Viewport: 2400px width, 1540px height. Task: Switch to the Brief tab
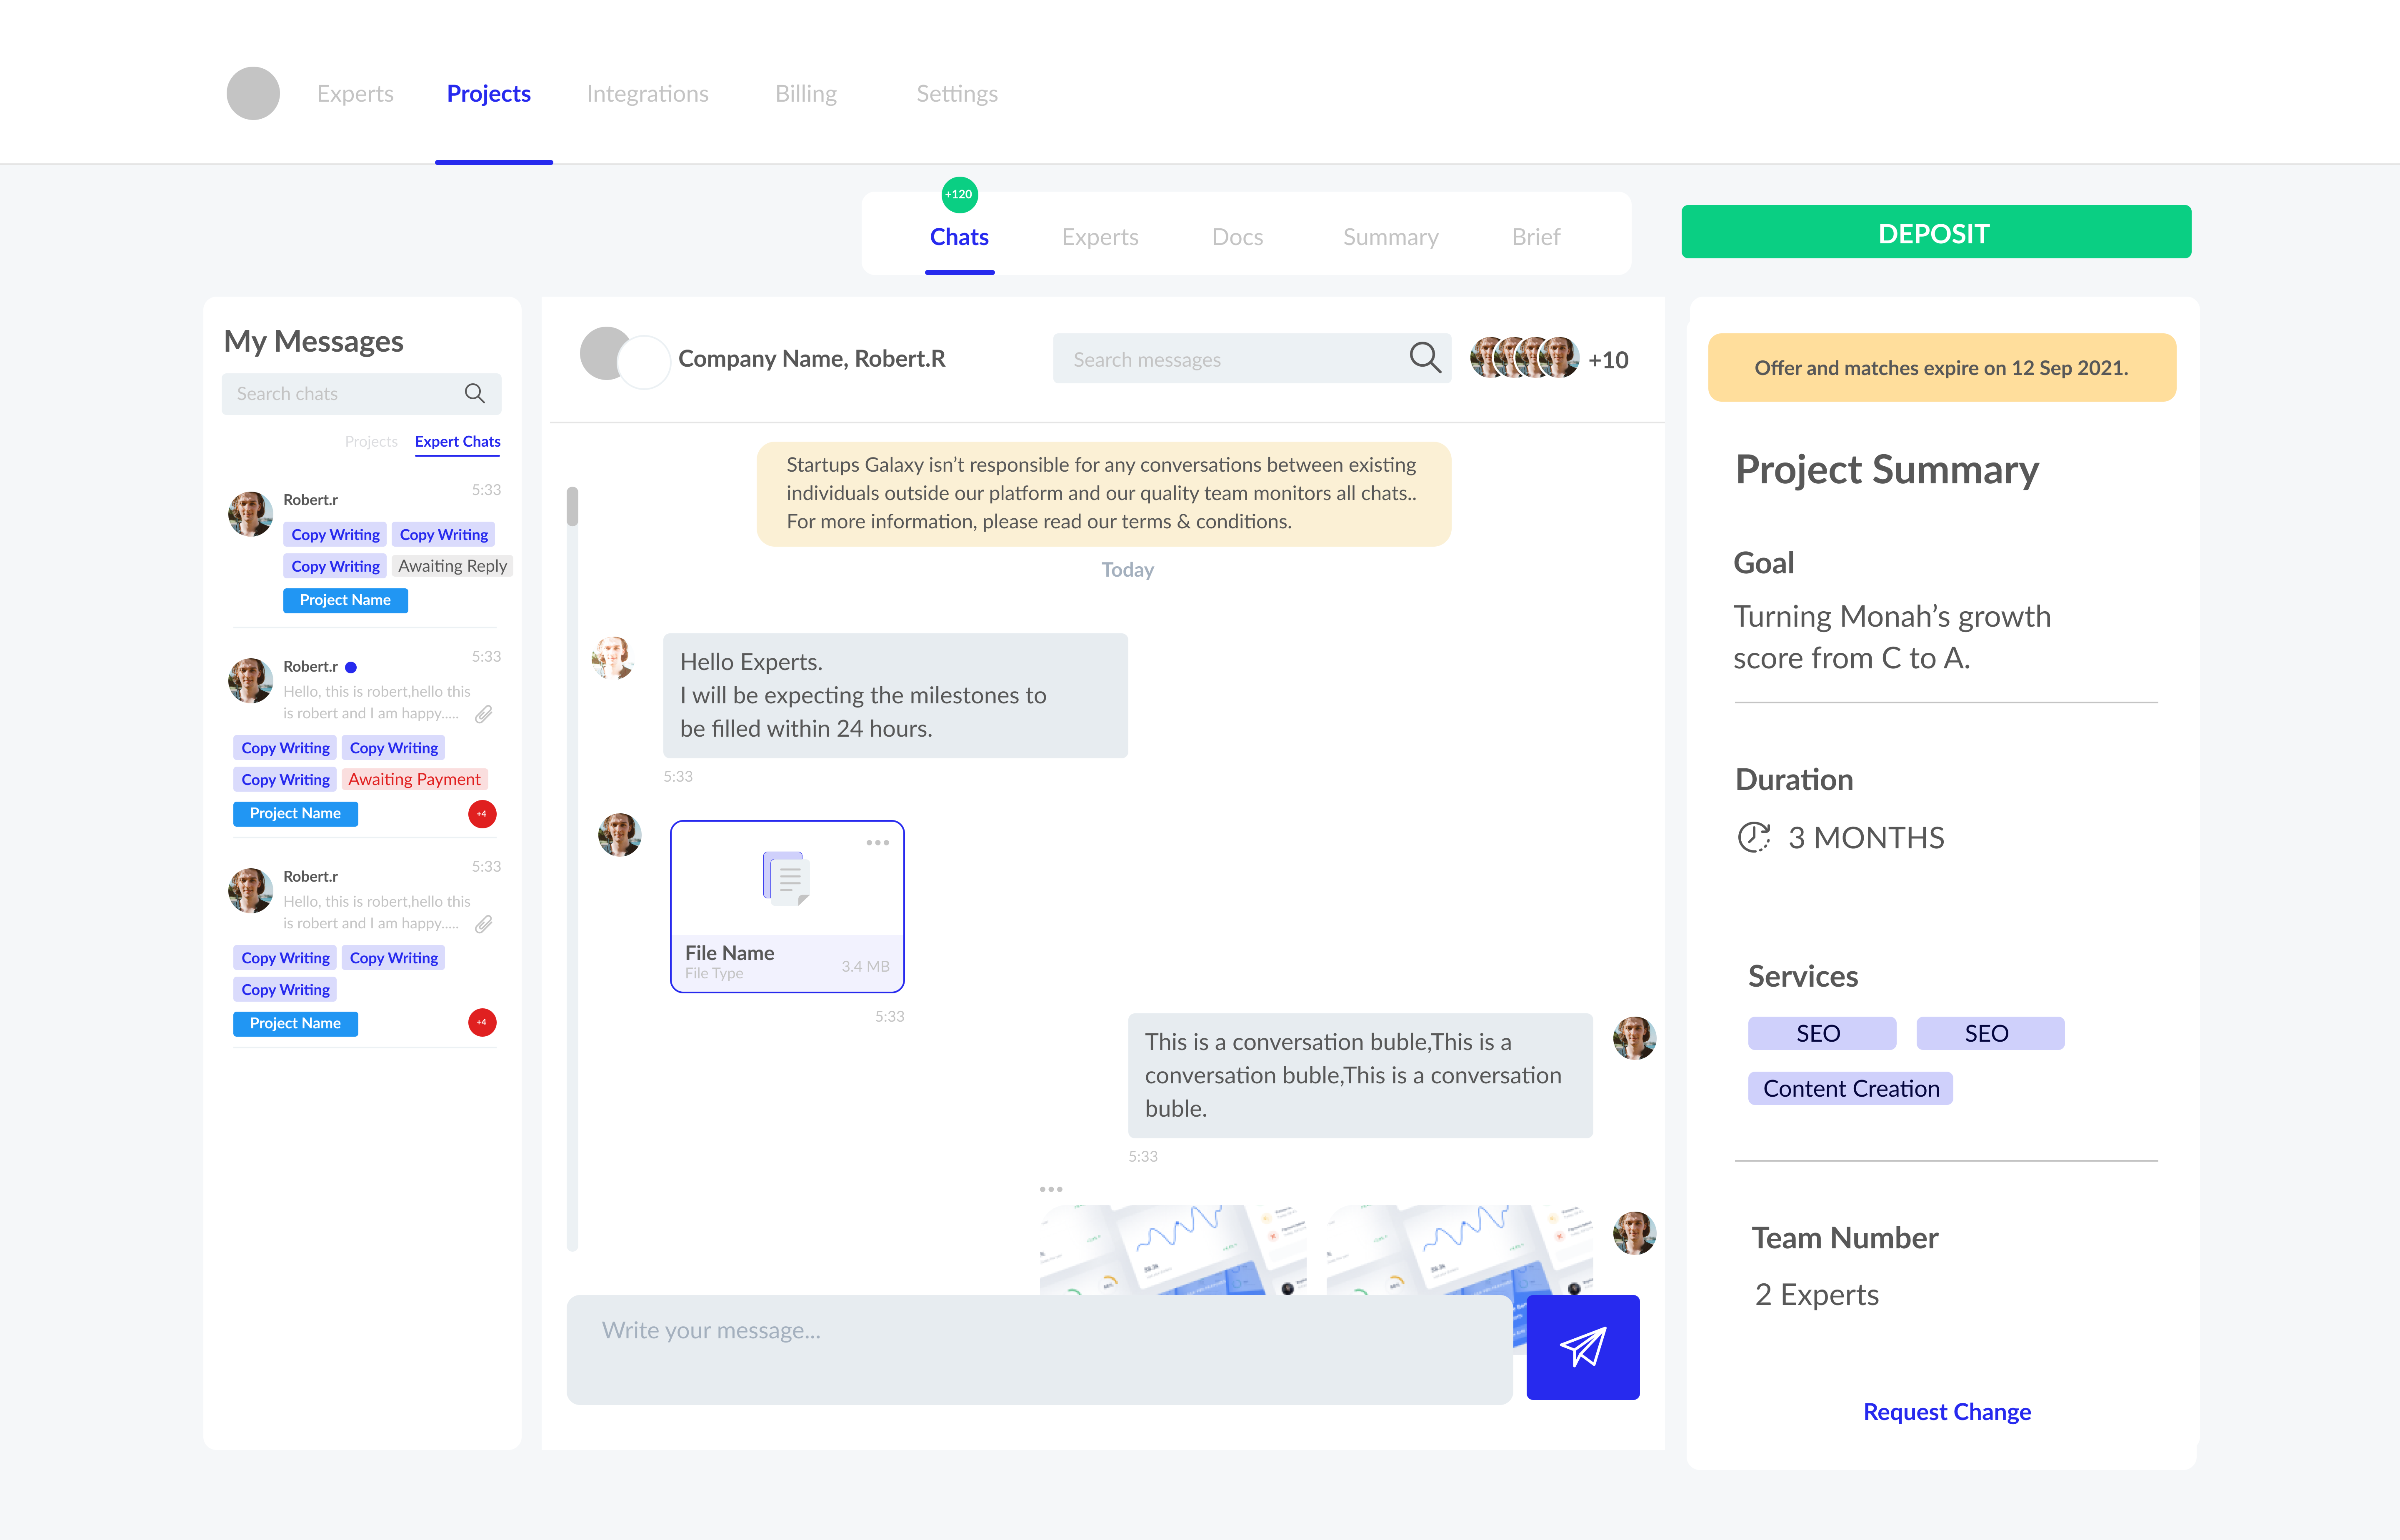[x=1536, y=237]
